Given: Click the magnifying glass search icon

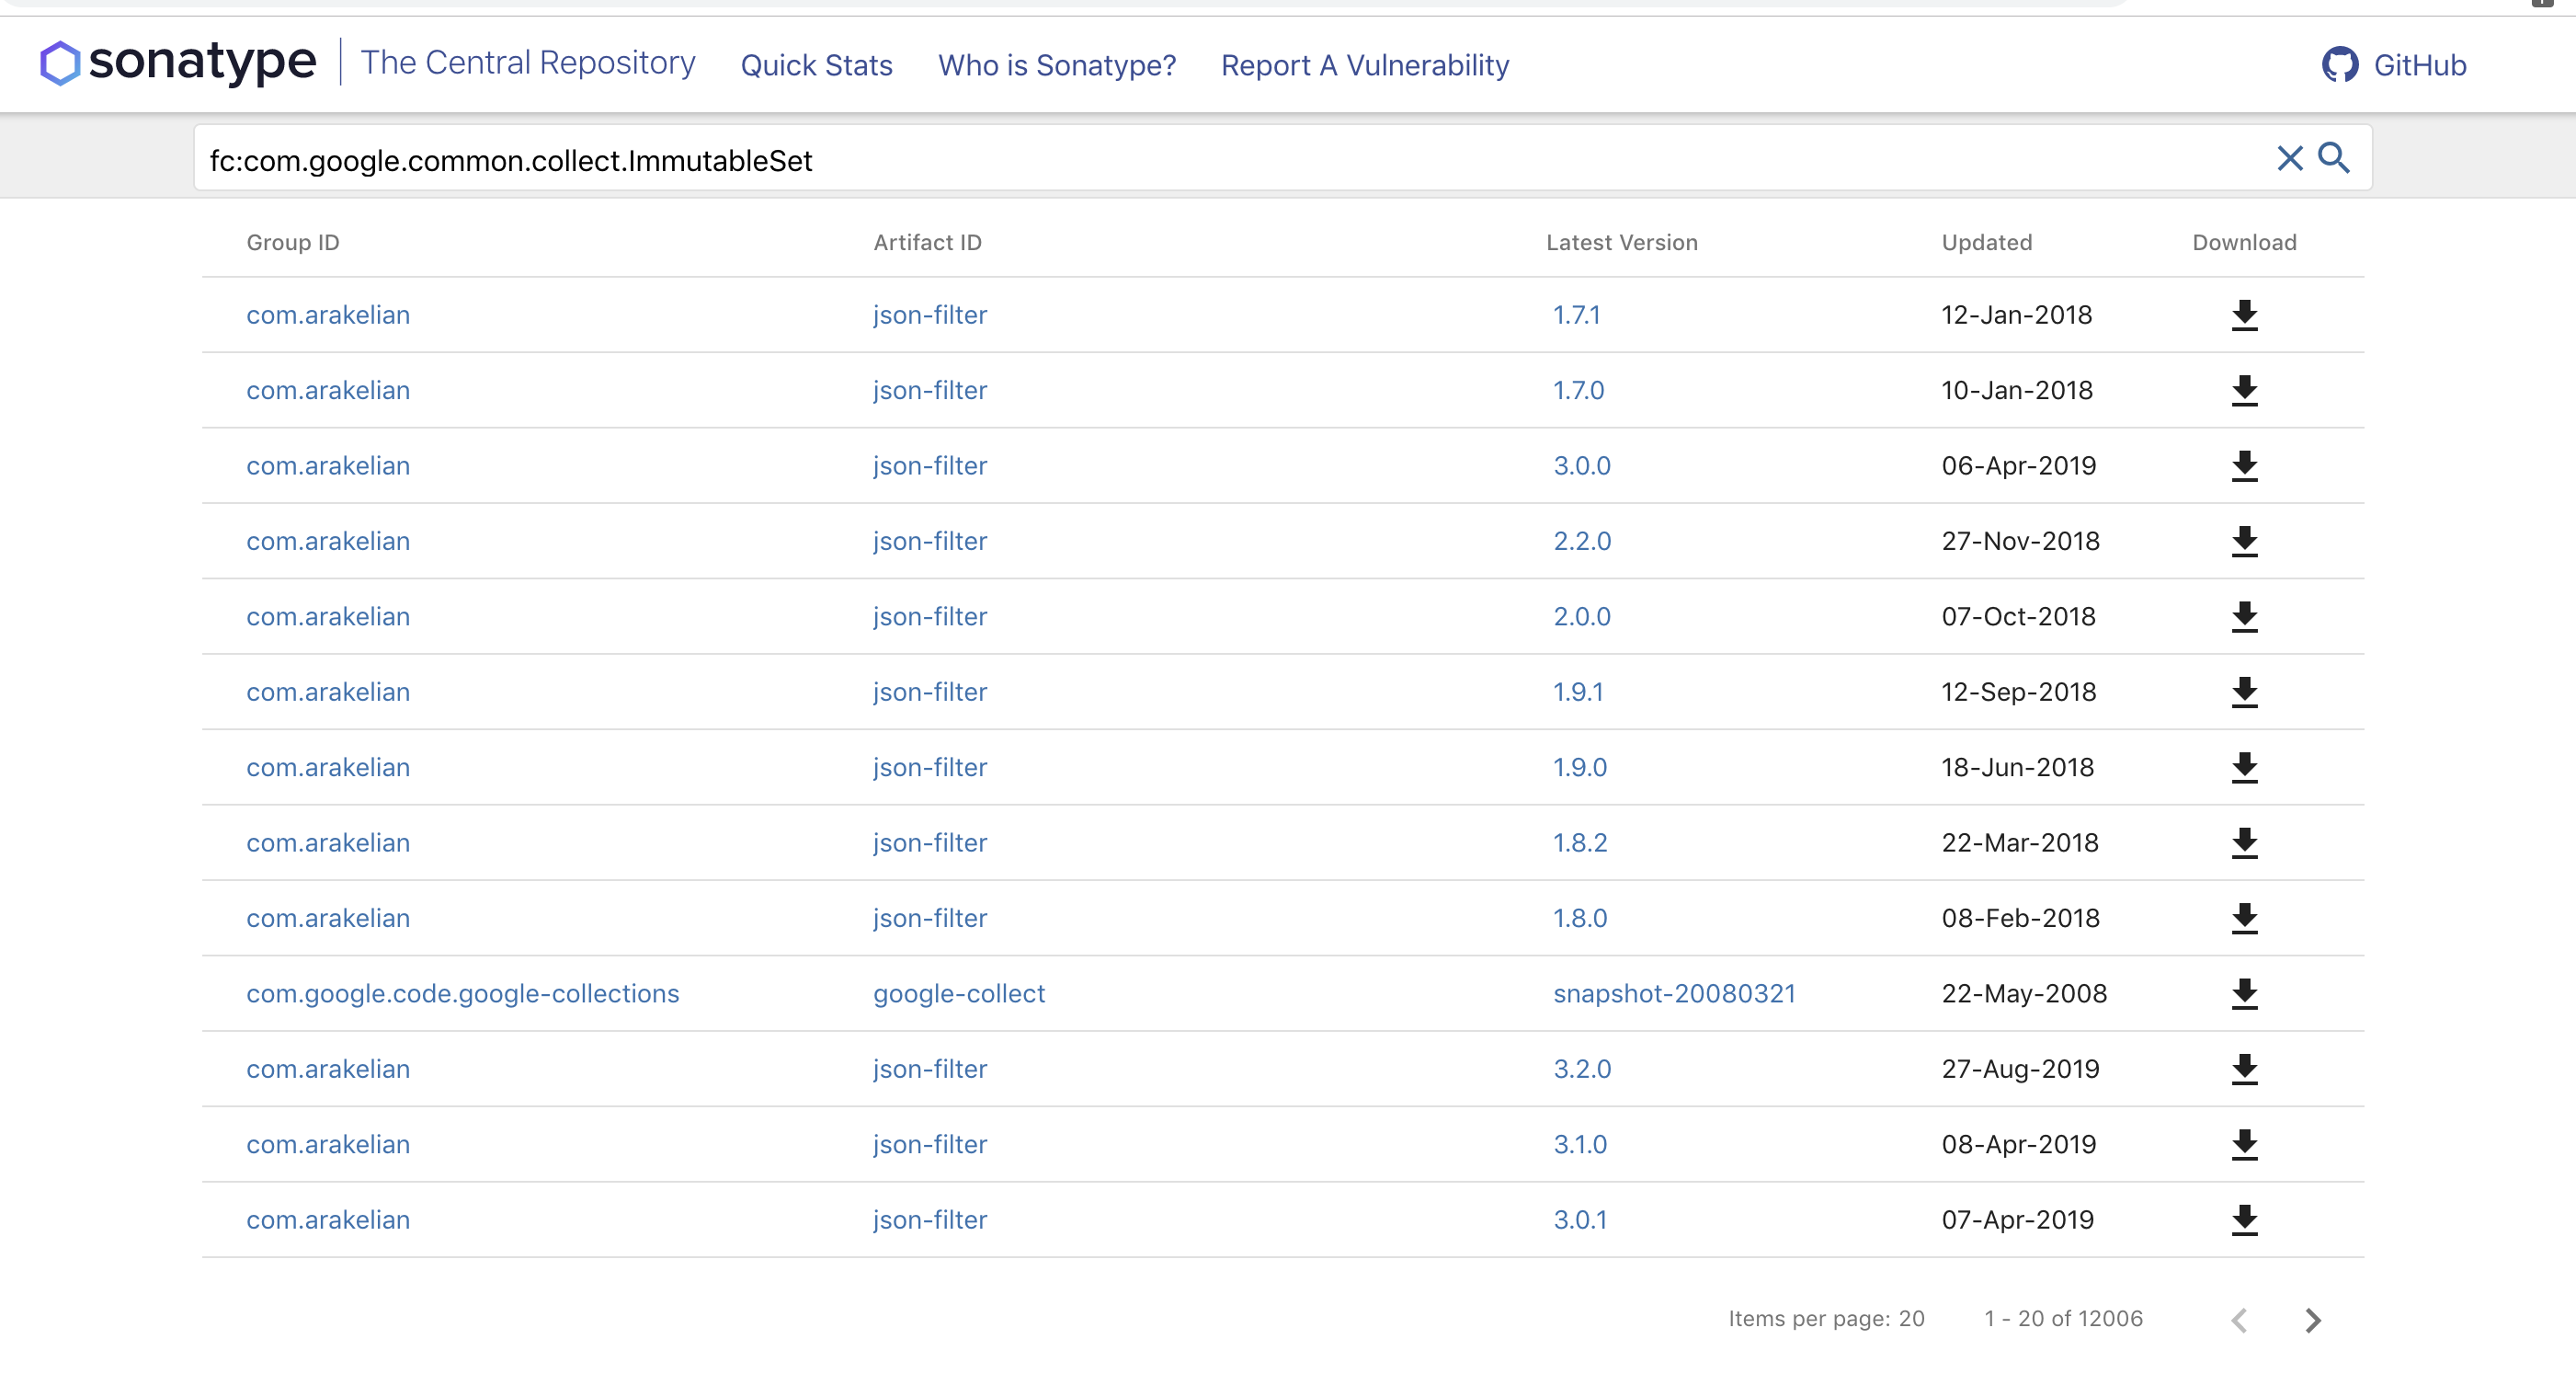Looking at the screenshot, I should click(2334, 158).
